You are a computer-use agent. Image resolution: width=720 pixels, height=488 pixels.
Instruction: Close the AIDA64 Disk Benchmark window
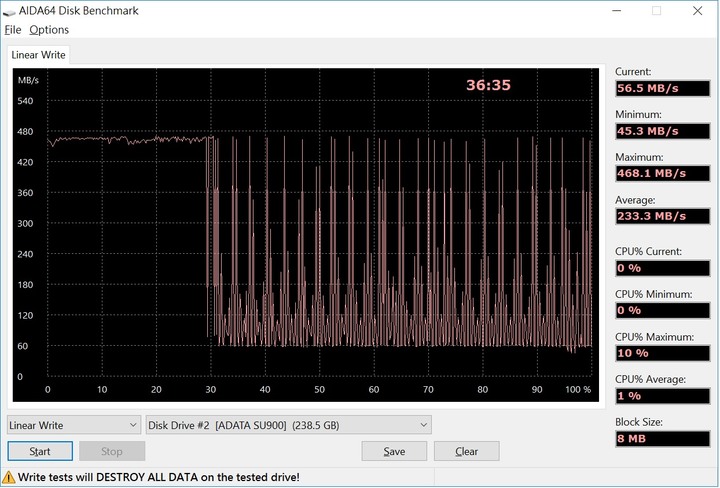point(698,11)
